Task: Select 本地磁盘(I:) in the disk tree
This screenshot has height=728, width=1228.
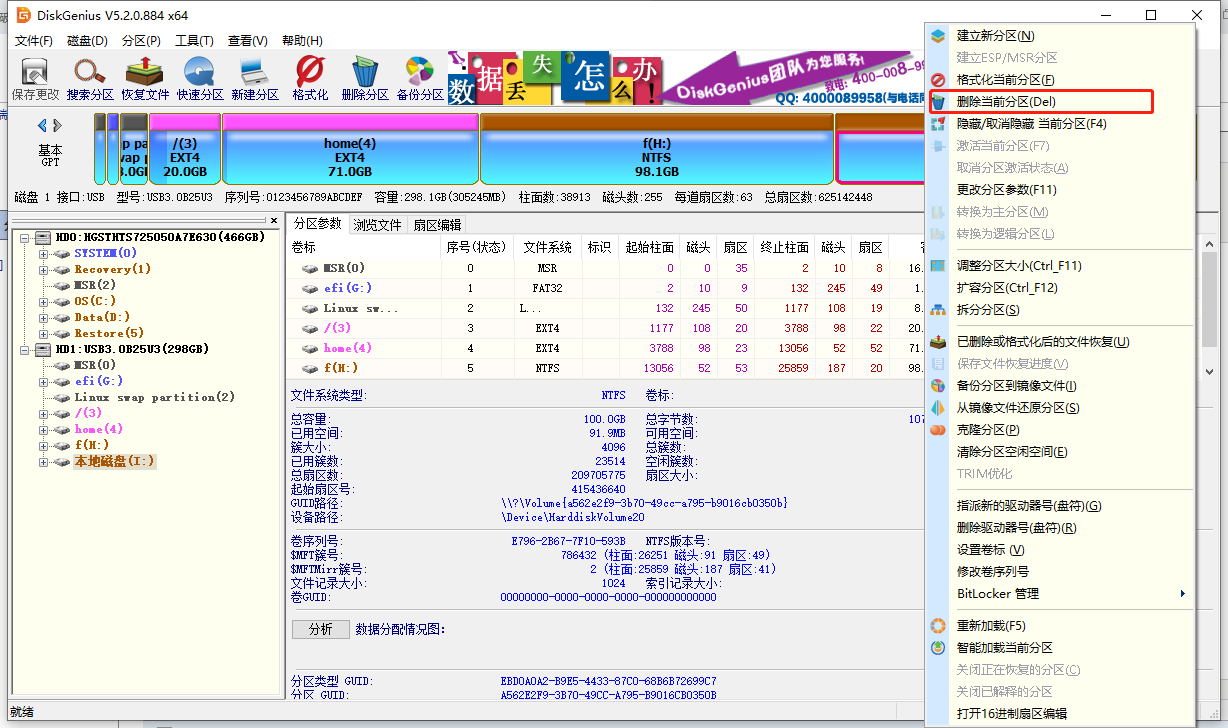Action: click(115, 462)
